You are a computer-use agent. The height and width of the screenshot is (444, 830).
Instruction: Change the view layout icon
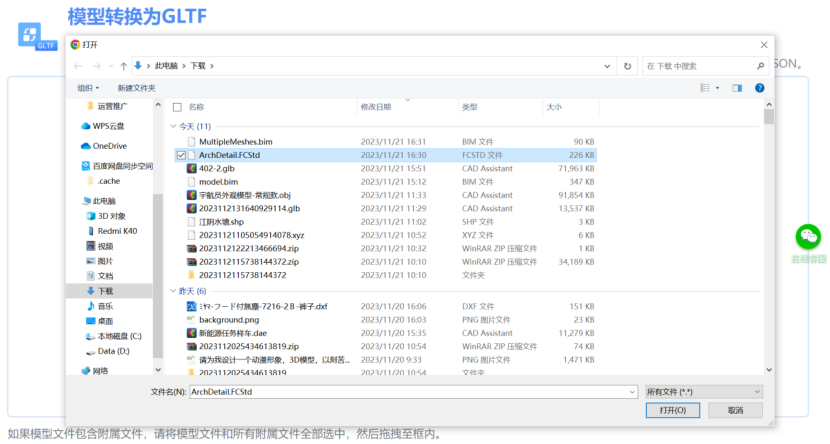coord(705,88)
